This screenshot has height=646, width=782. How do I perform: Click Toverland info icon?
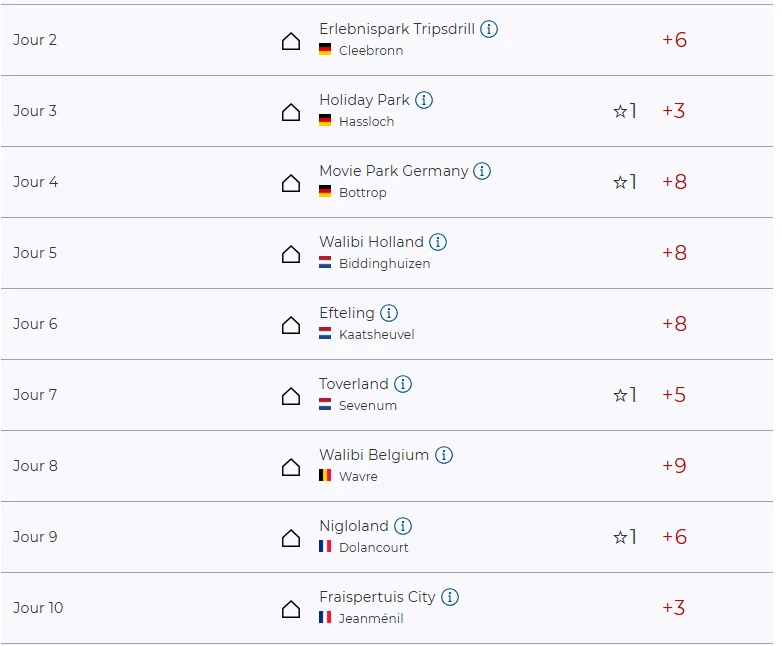(x=403, y=384)
